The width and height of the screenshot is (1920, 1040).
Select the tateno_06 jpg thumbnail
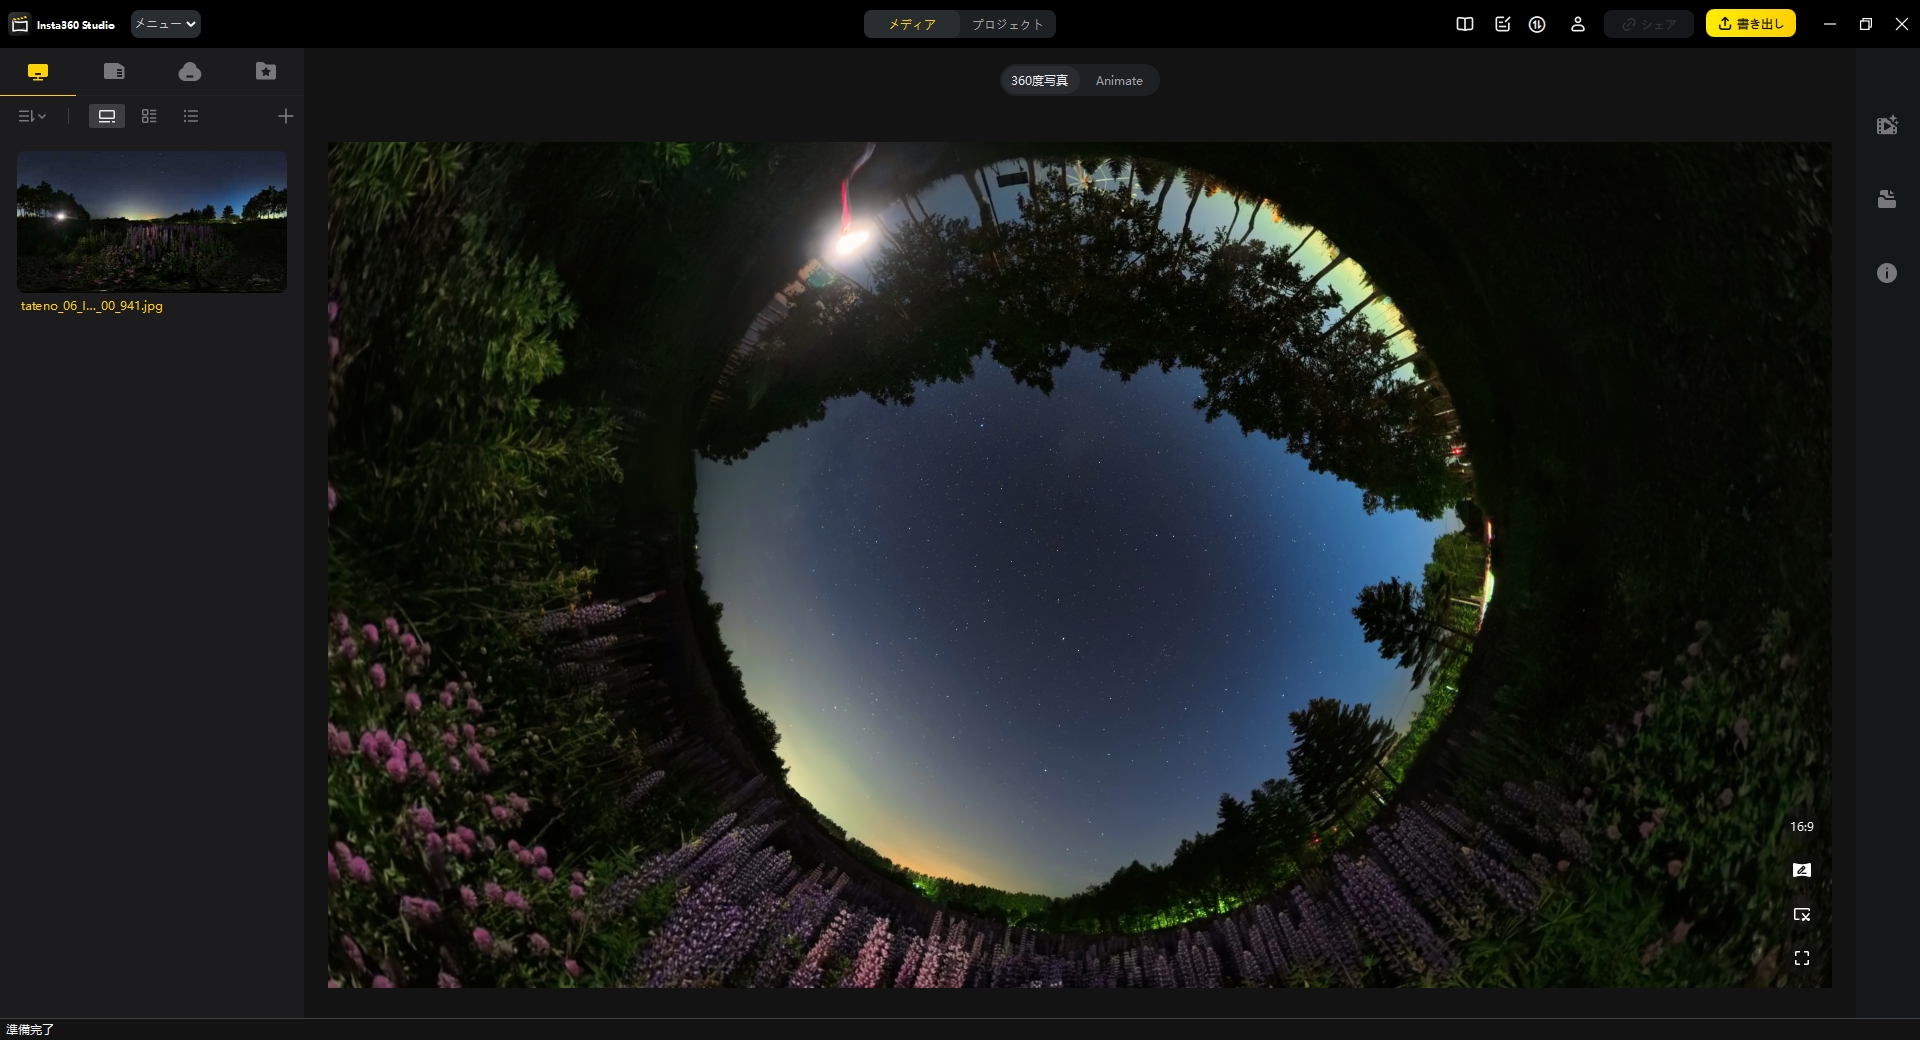click(151, 221)
